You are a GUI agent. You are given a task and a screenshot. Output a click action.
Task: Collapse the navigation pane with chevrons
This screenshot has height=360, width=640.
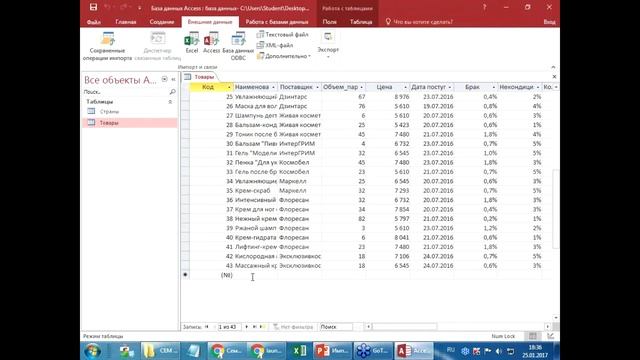(173, 79)
